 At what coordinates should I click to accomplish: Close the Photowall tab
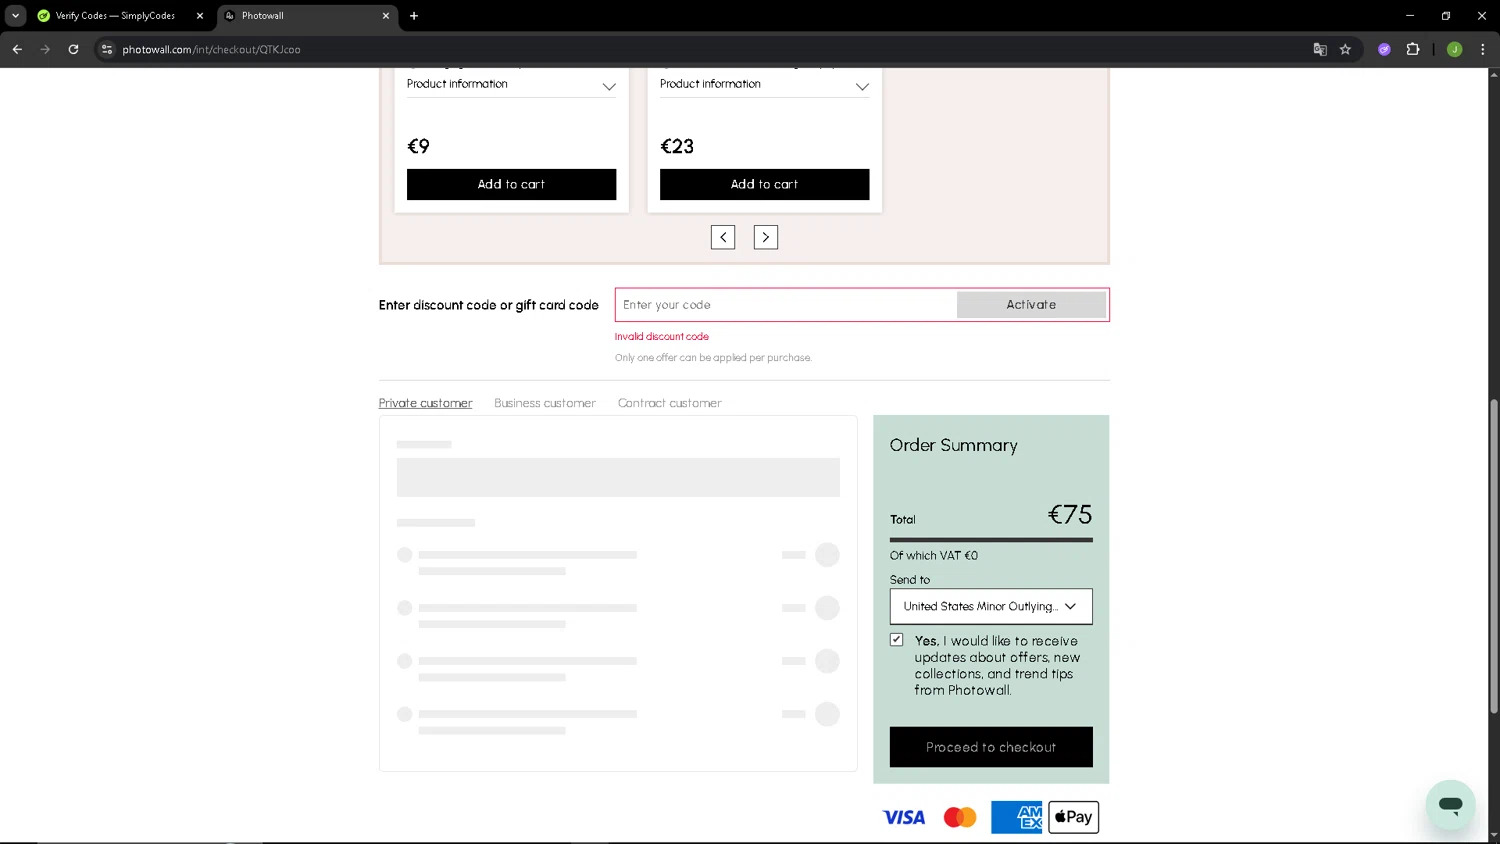(x=386, y=15)
